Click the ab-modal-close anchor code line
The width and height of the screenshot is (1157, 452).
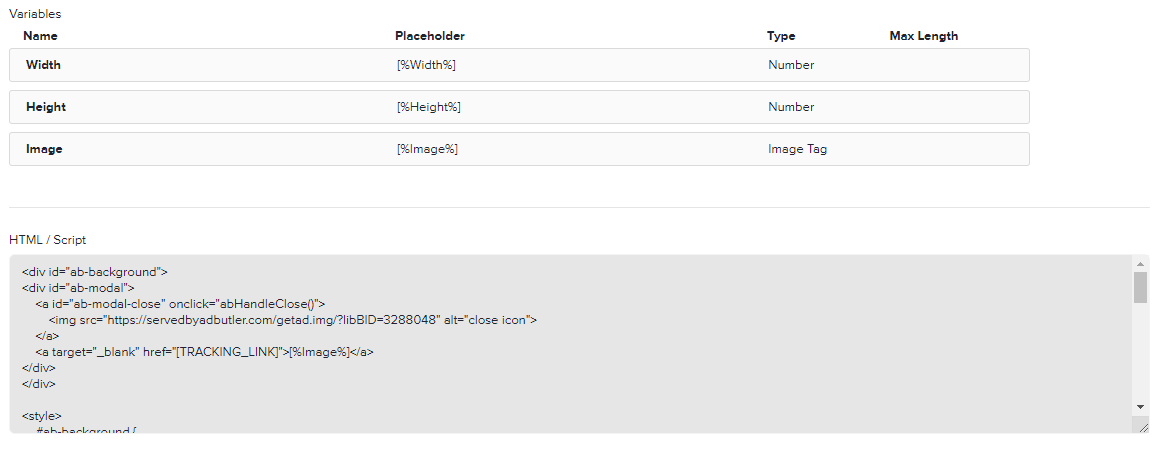[x=180, y=304]
